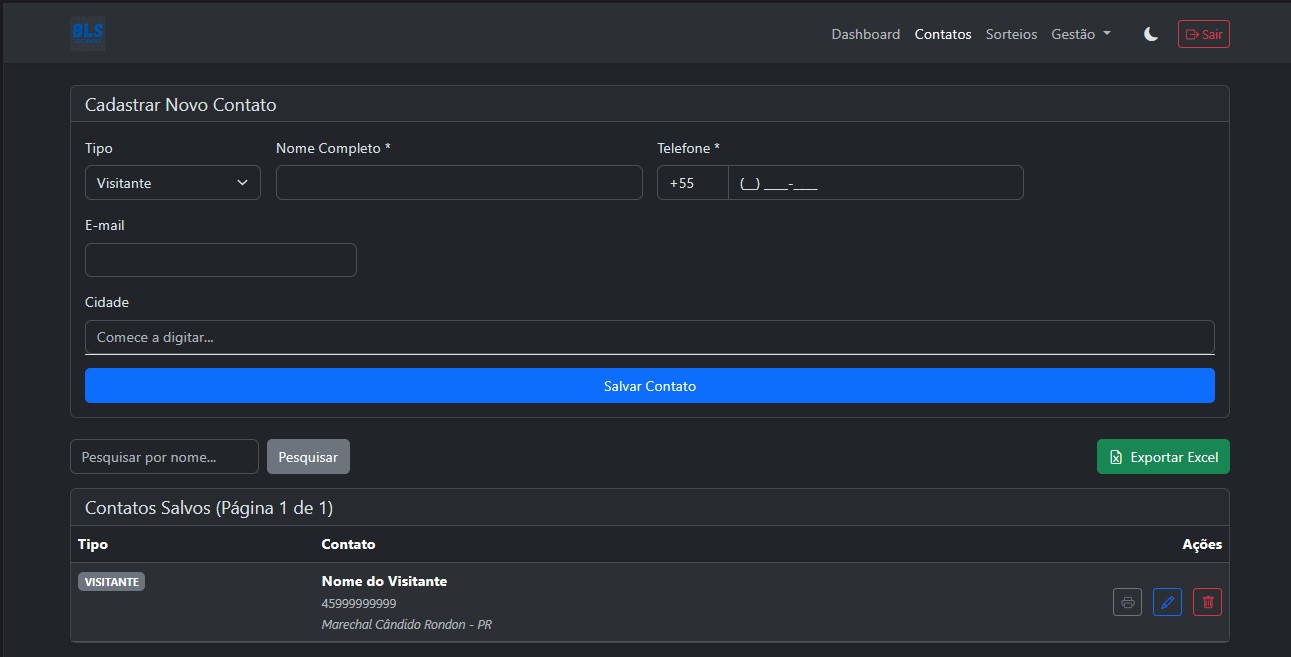Click into the Telefone number field
The image size is (1291, 657).
point(875,183)
